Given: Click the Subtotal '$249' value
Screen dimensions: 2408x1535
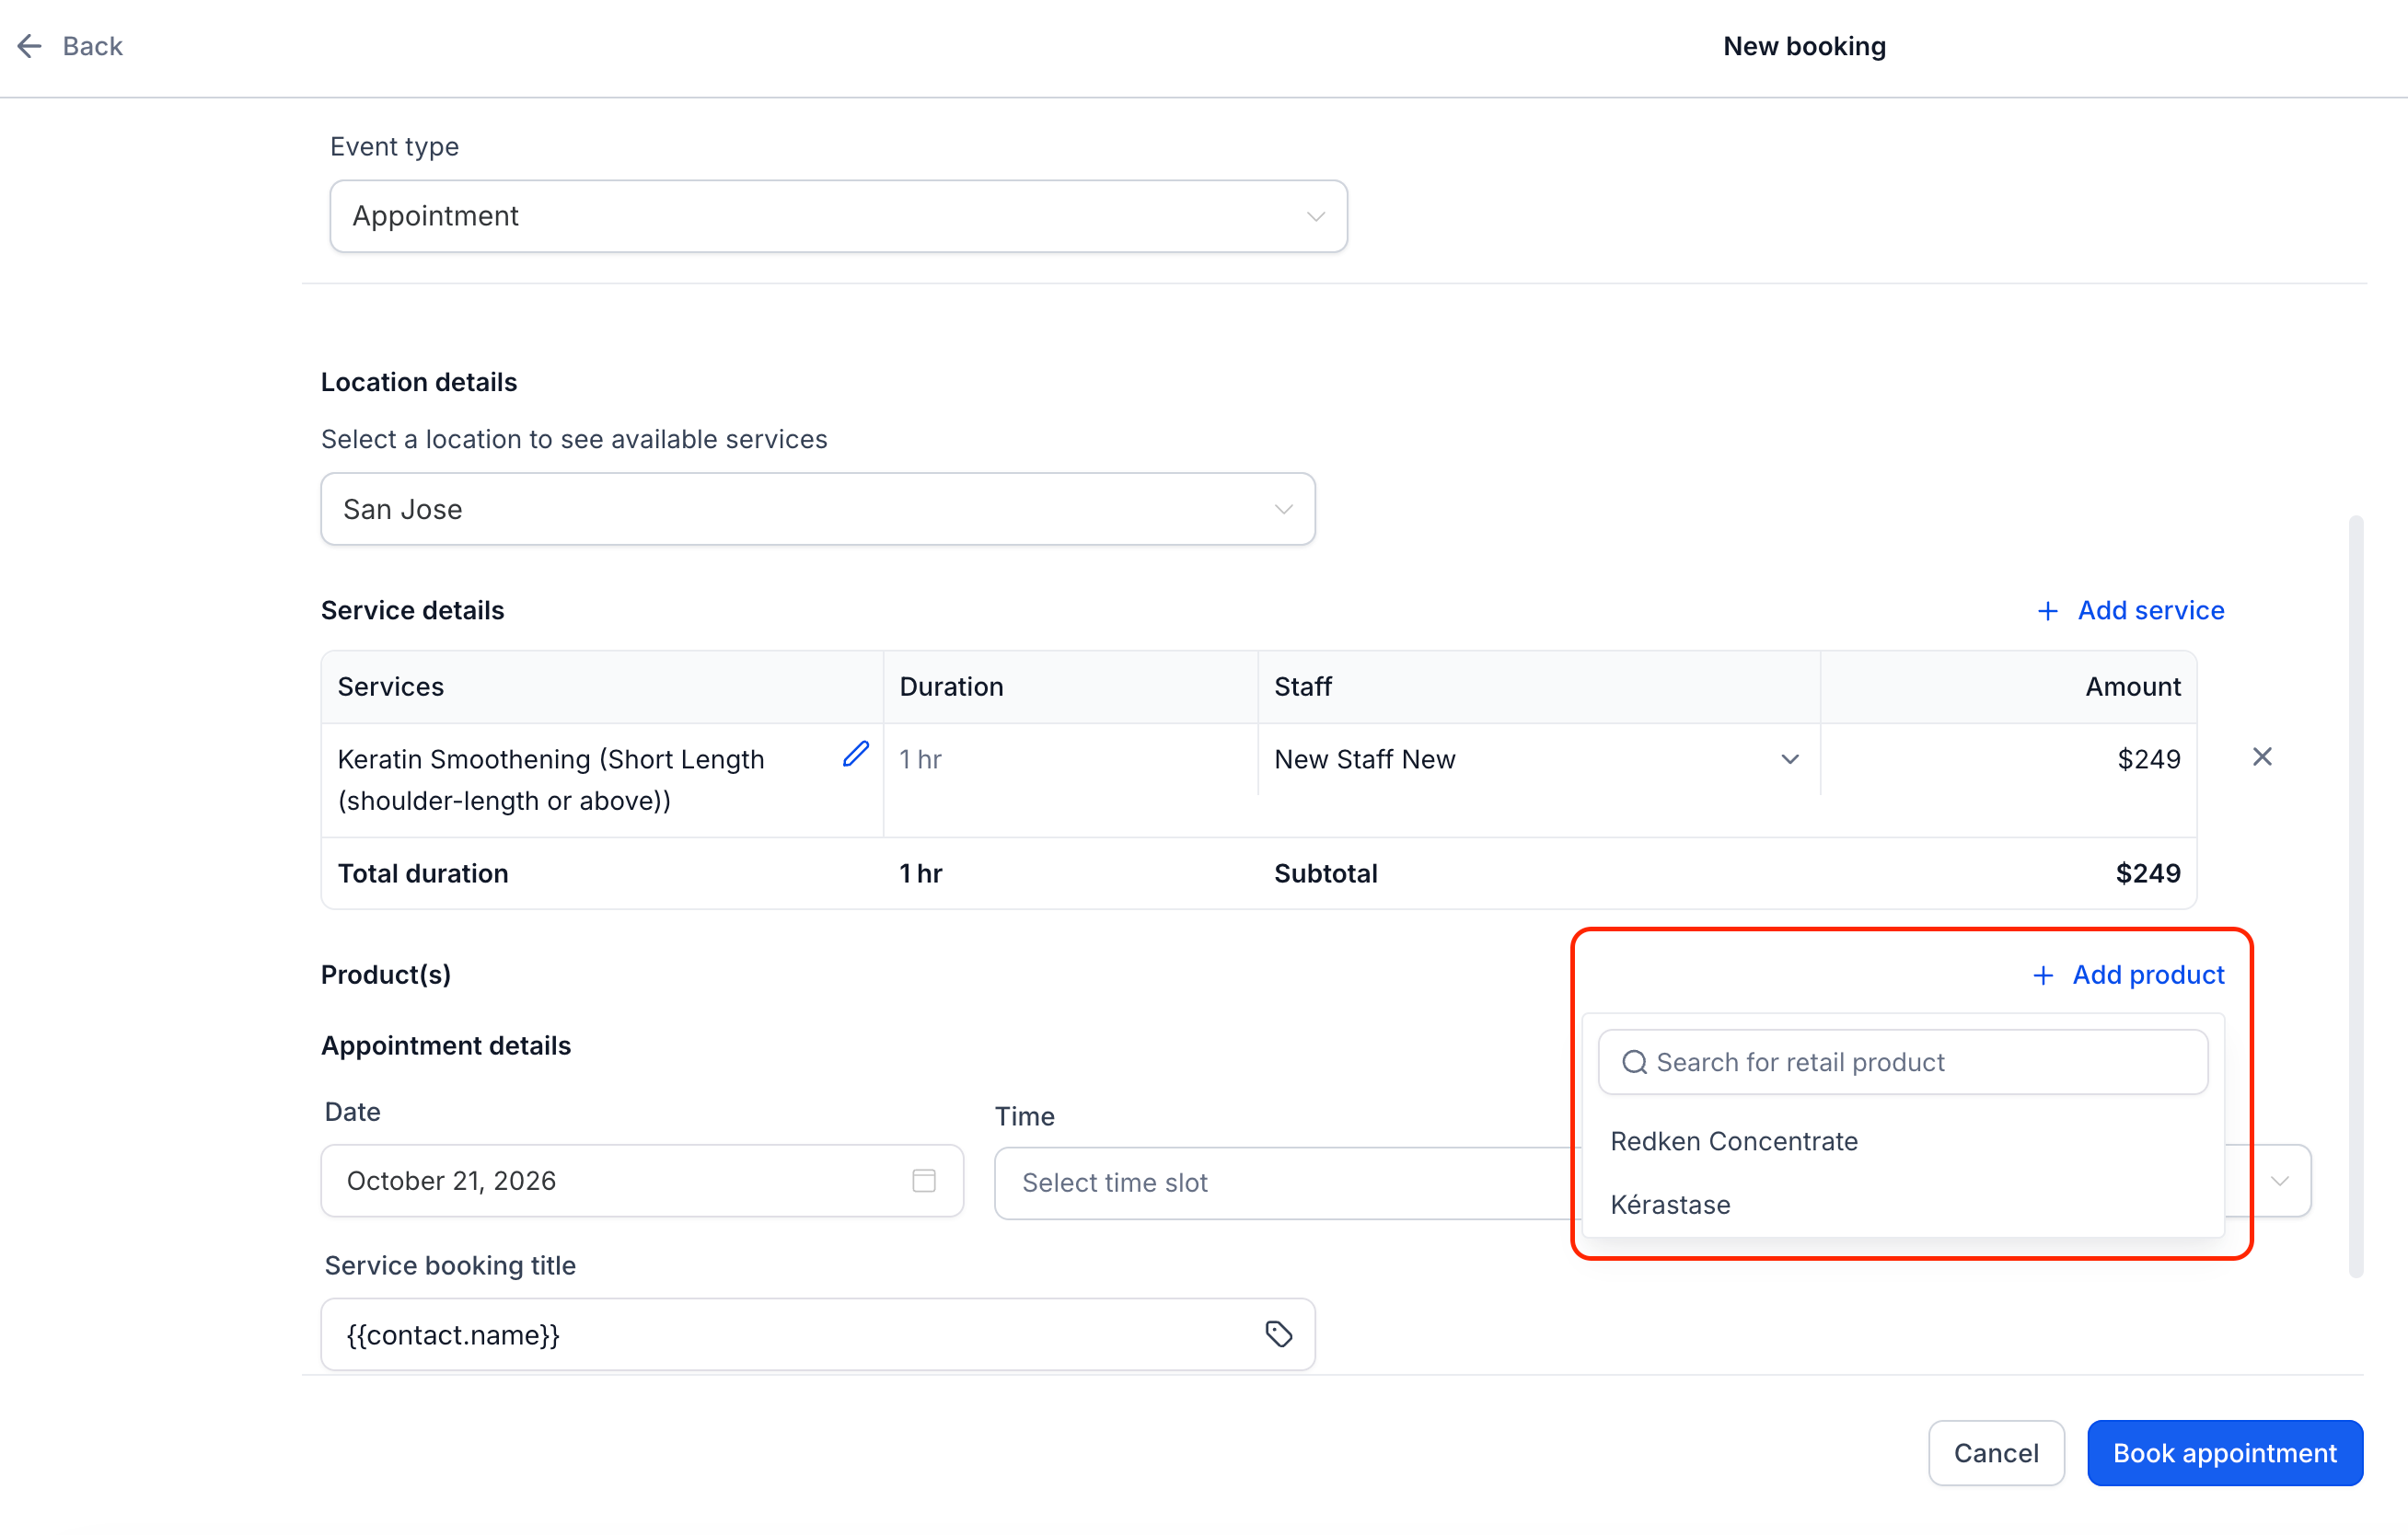Looking at the screenshot, I should coord(2148,873).
